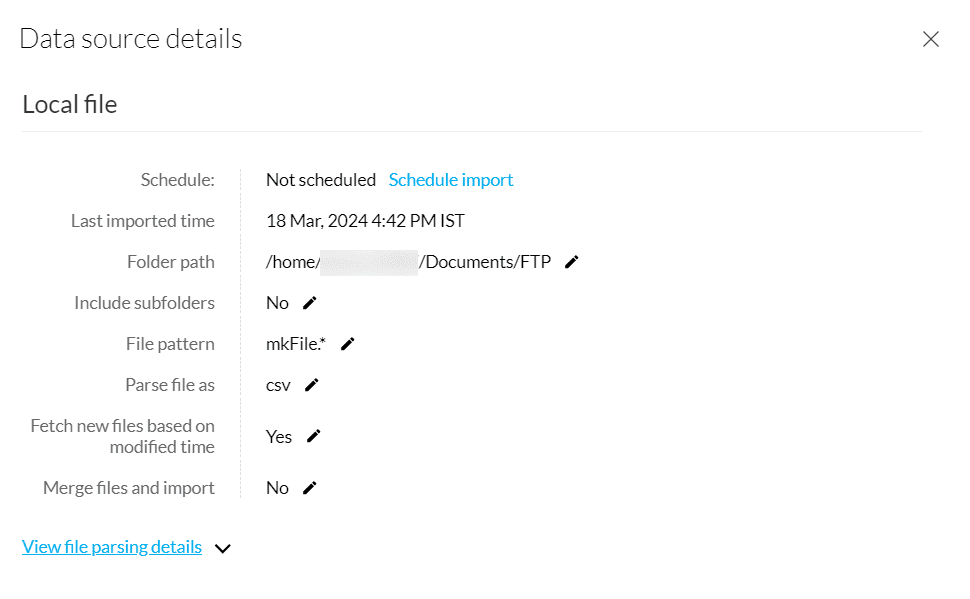
Task: Close the Data source details dialog
Action: 931,39
